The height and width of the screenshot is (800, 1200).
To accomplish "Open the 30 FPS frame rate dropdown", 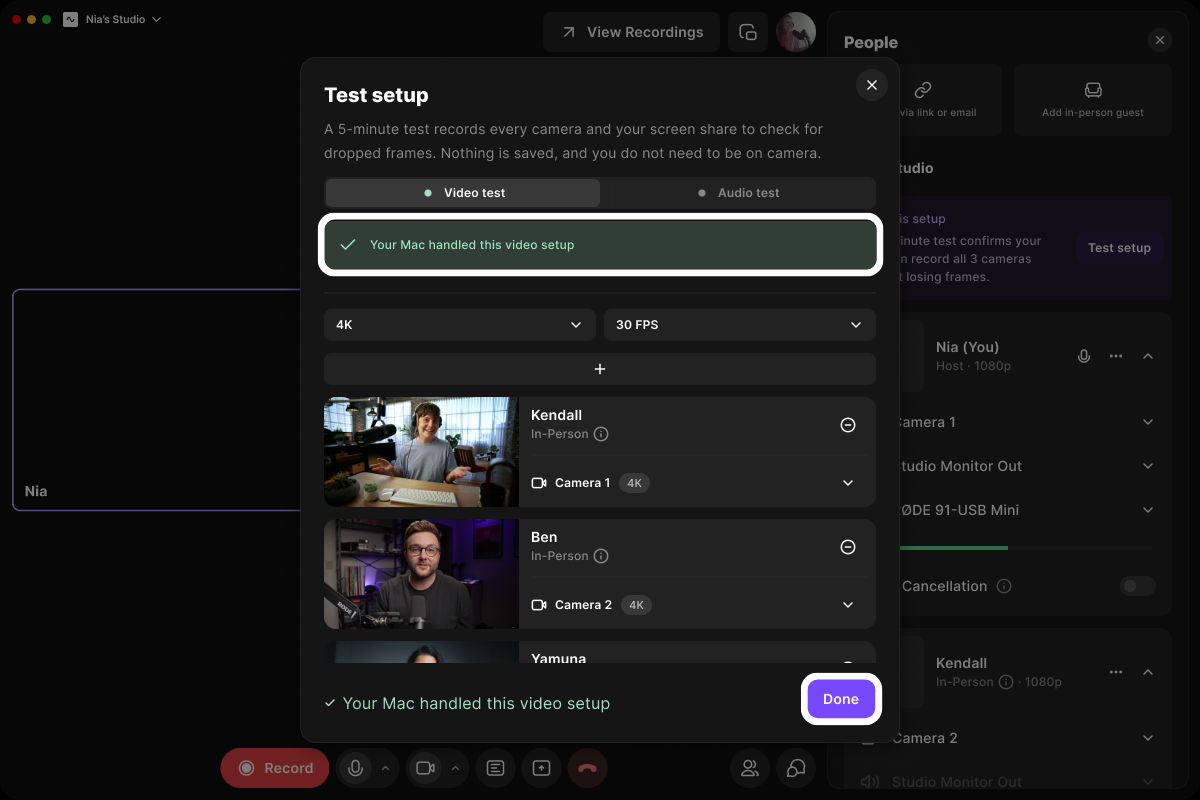I will tap(740, 325).
